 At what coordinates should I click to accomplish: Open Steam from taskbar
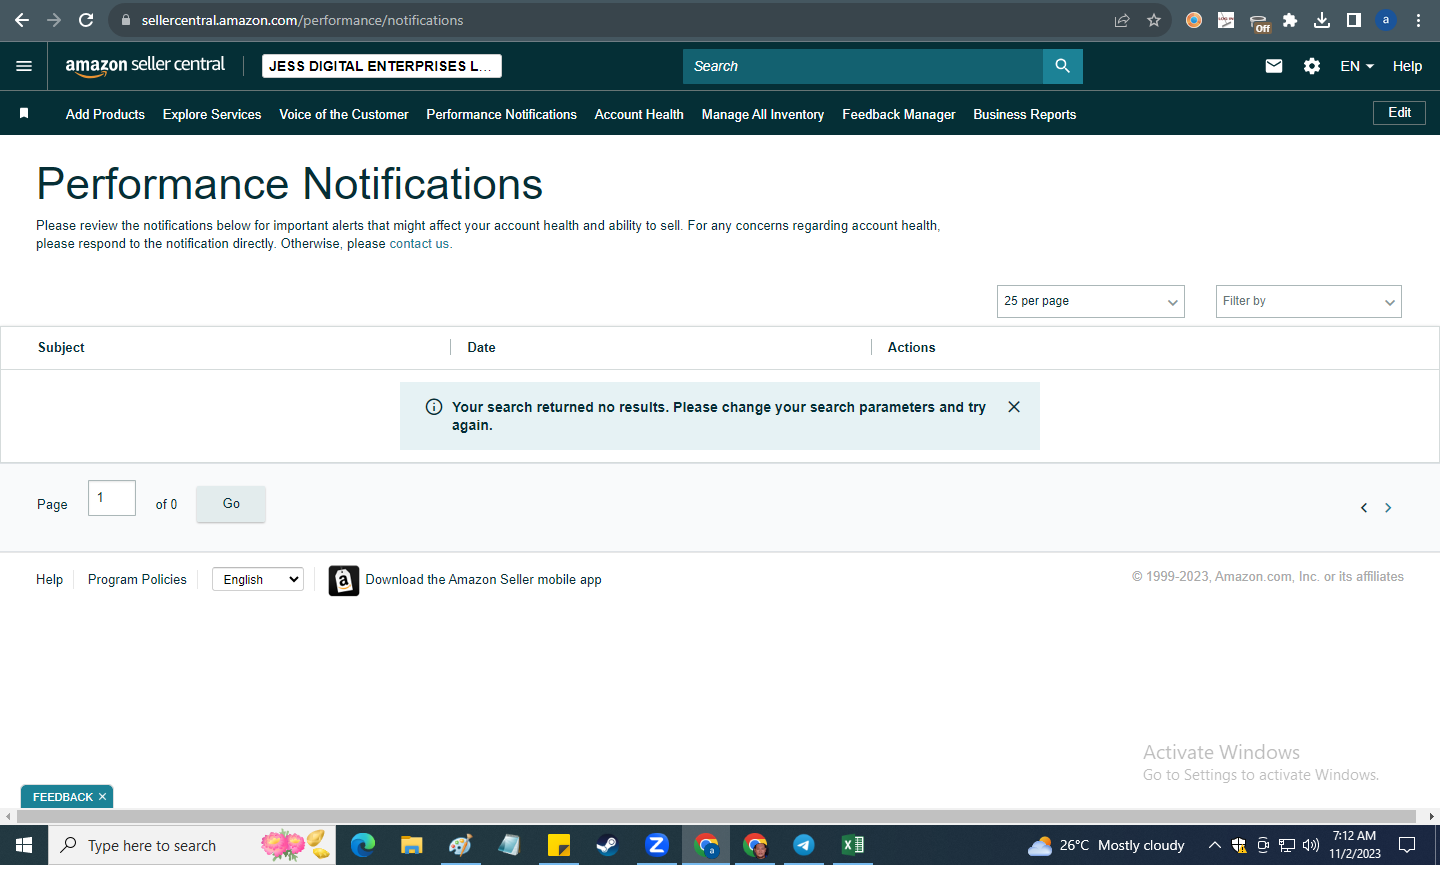(607, 845)
